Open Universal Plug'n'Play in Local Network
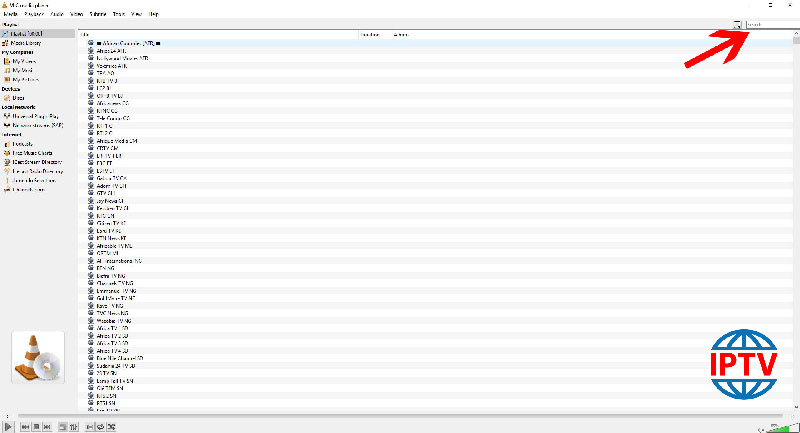 38,116
